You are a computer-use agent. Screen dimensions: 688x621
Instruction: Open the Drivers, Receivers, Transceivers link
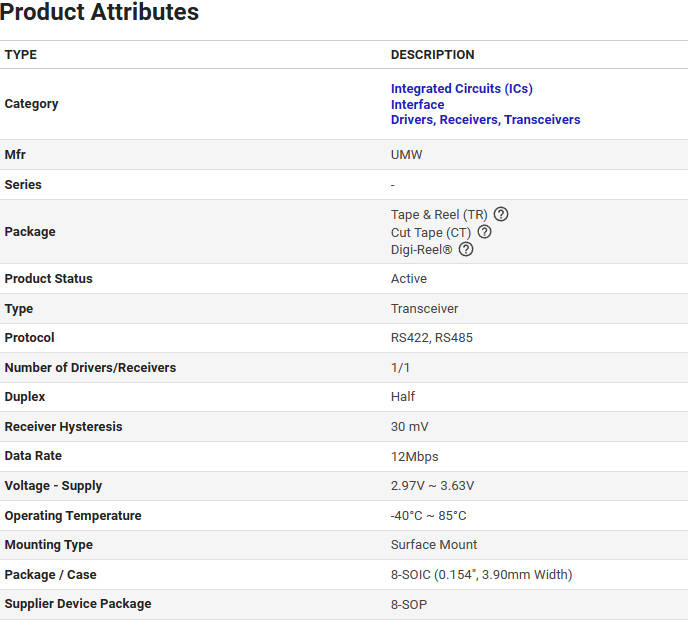tap(485, 119)
